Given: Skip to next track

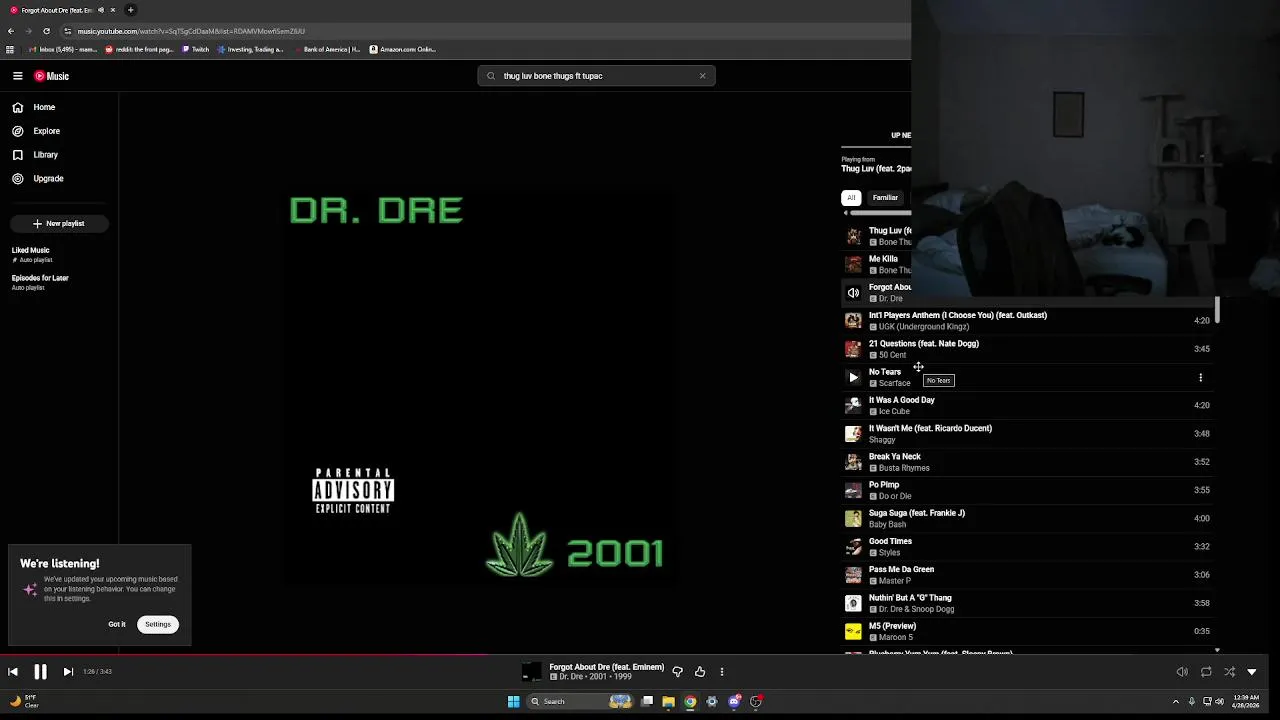Looking at the screenshot, I should 68,672.
